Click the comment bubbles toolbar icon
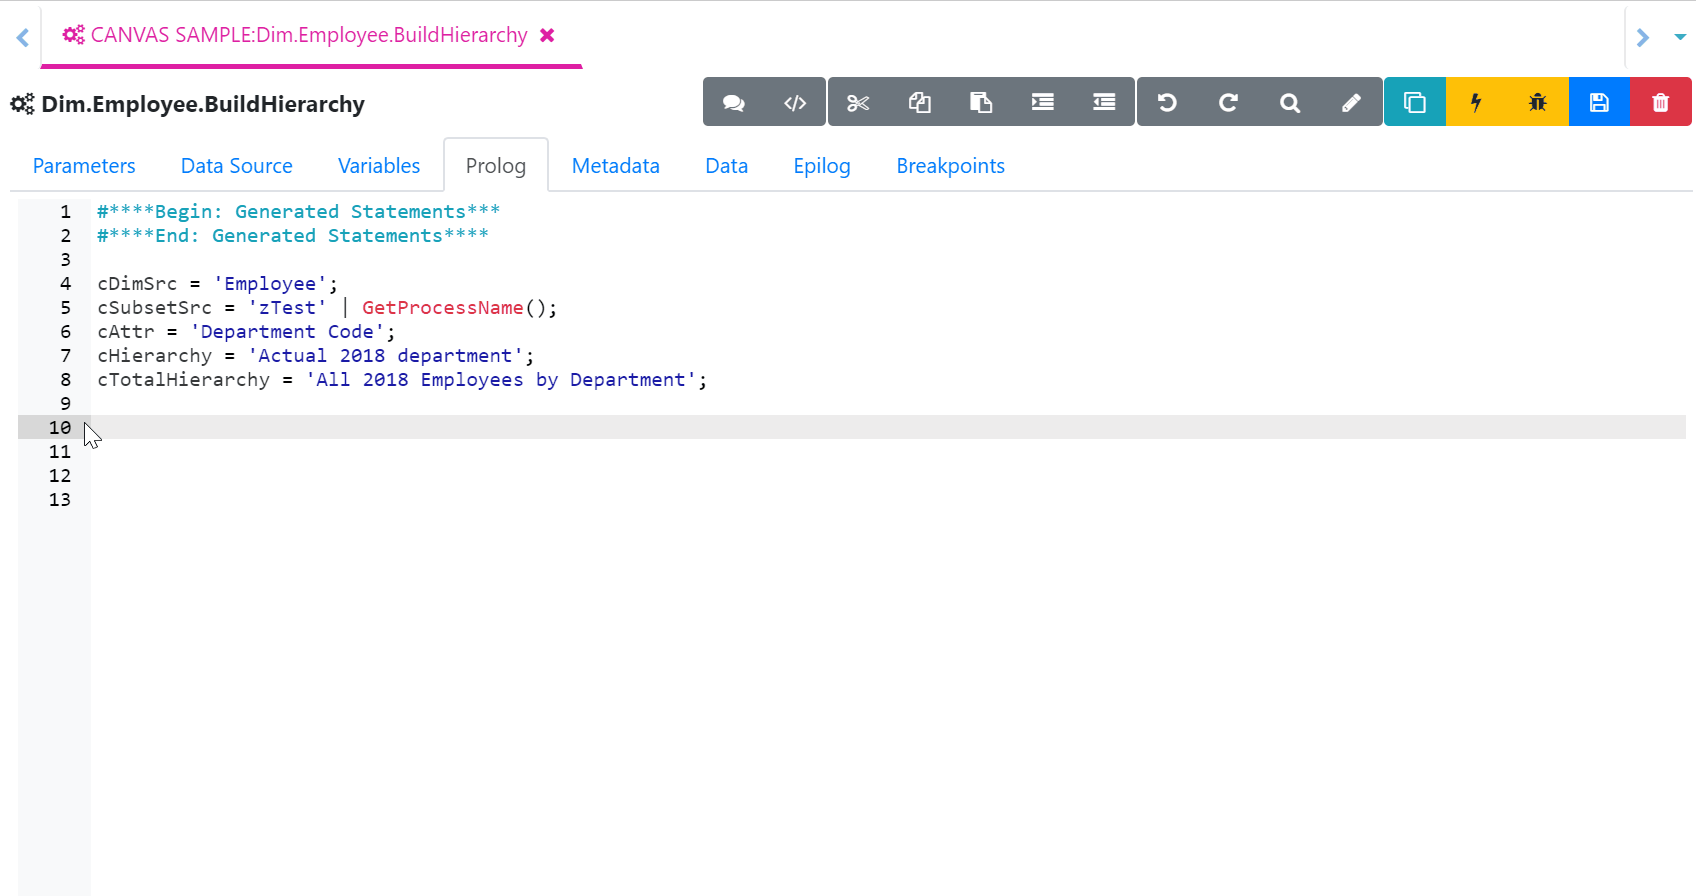This screenshot has height=896, width=1696. click(x=734, y=102)
